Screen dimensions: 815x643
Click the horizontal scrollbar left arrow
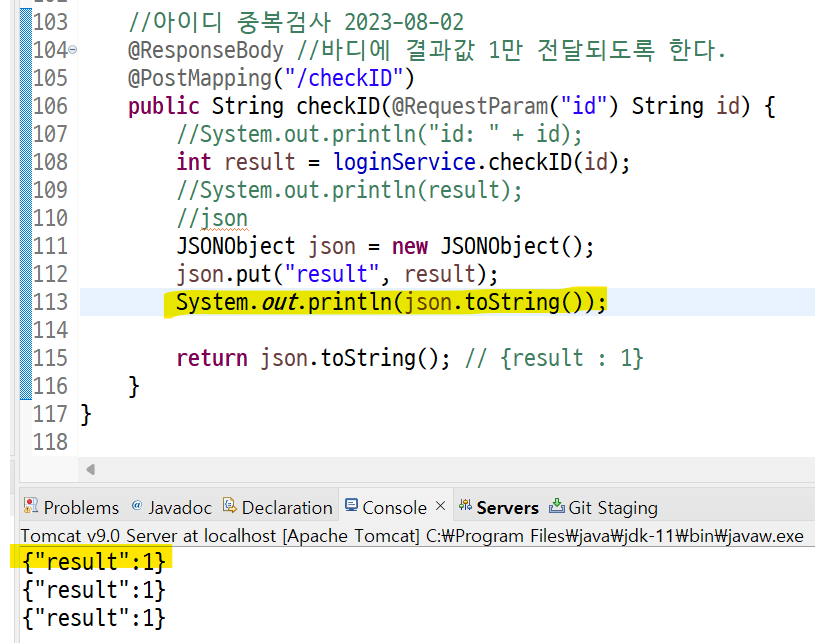tap(90, 469)
